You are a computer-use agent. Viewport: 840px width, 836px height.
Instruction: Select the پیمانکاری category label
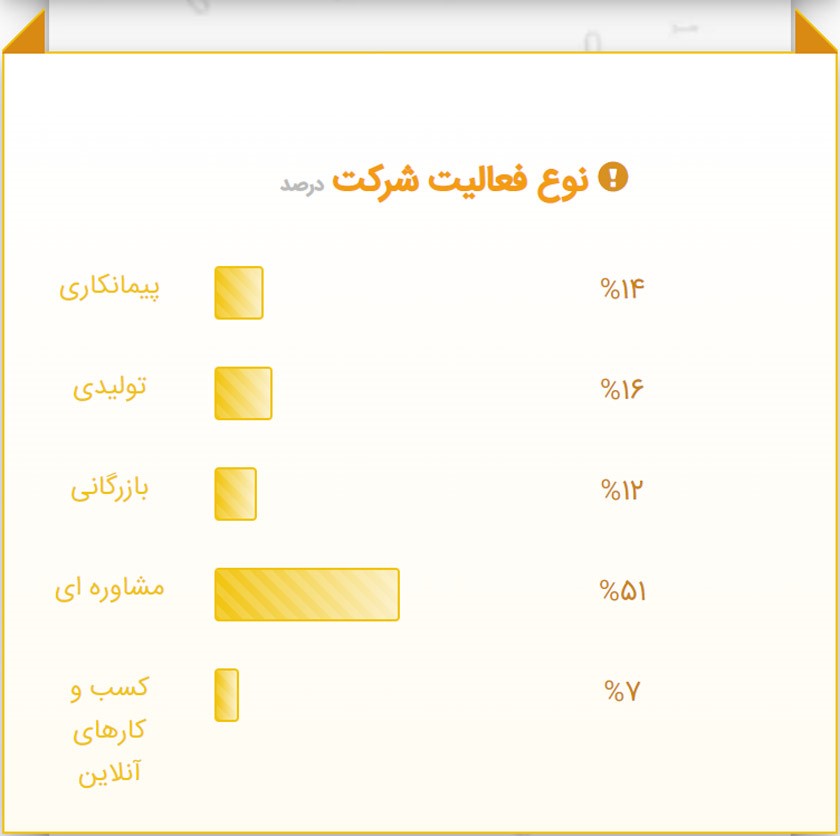109,288
